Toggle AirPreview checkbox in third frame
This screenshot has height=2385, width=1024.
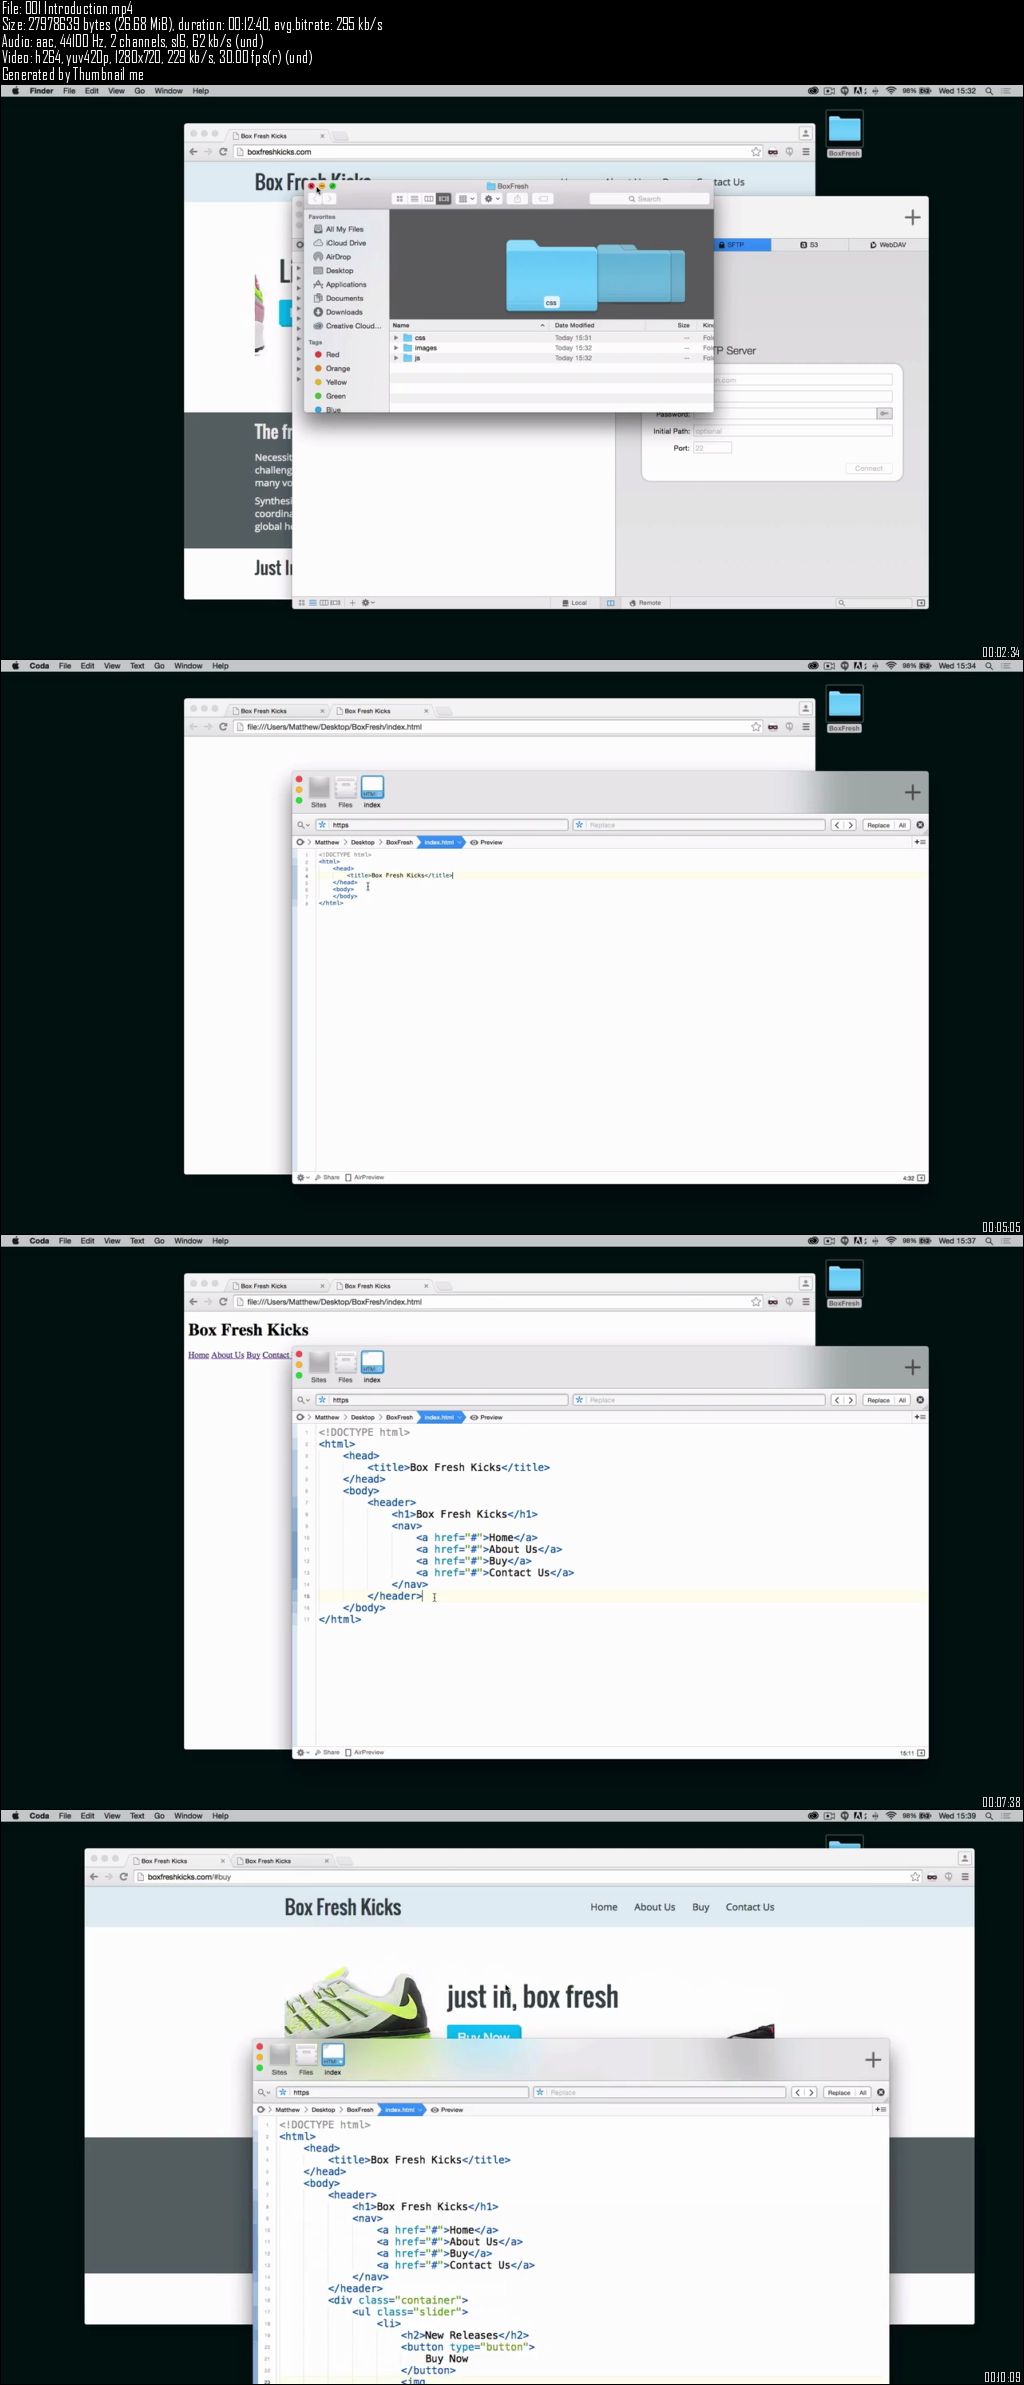click(x=364, y=1752)
